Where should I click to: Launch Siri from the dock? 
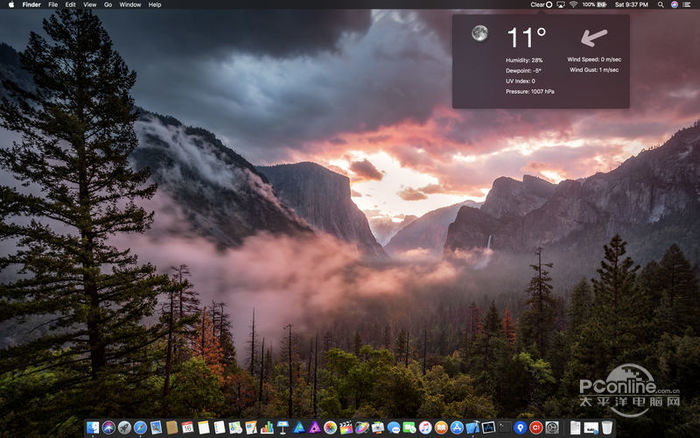tap(108, 427)
